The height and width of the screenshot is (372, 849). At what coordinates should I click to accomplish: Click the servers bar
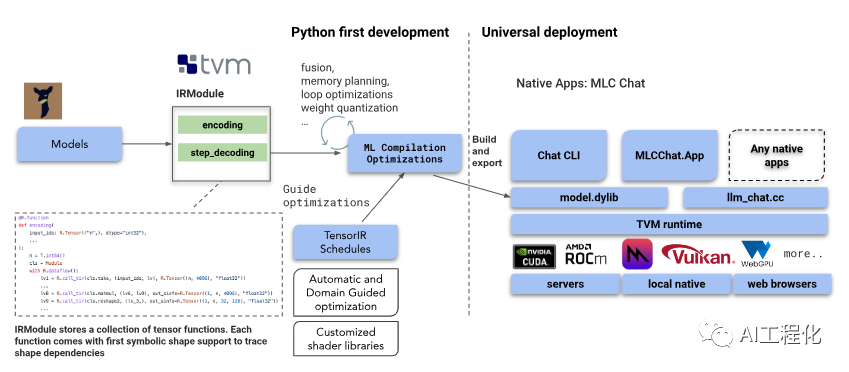point(565,284)
